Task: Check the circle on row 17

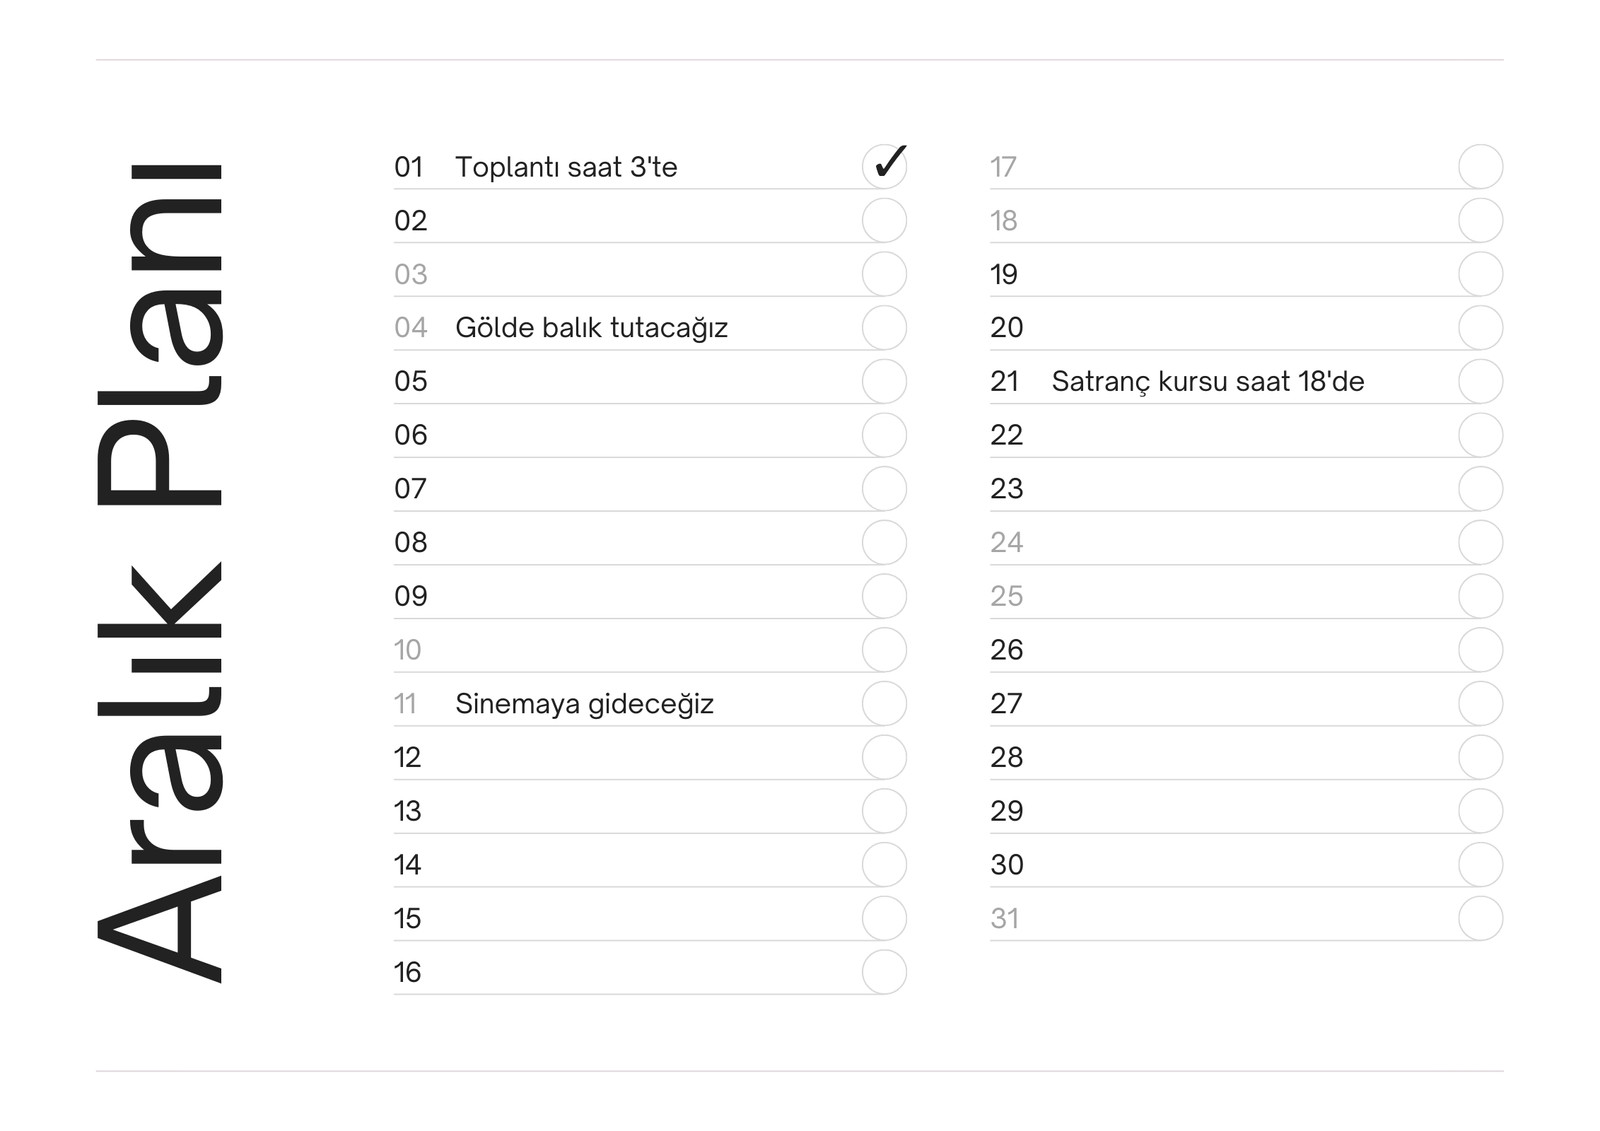Action: click(x=1480, y=166)
